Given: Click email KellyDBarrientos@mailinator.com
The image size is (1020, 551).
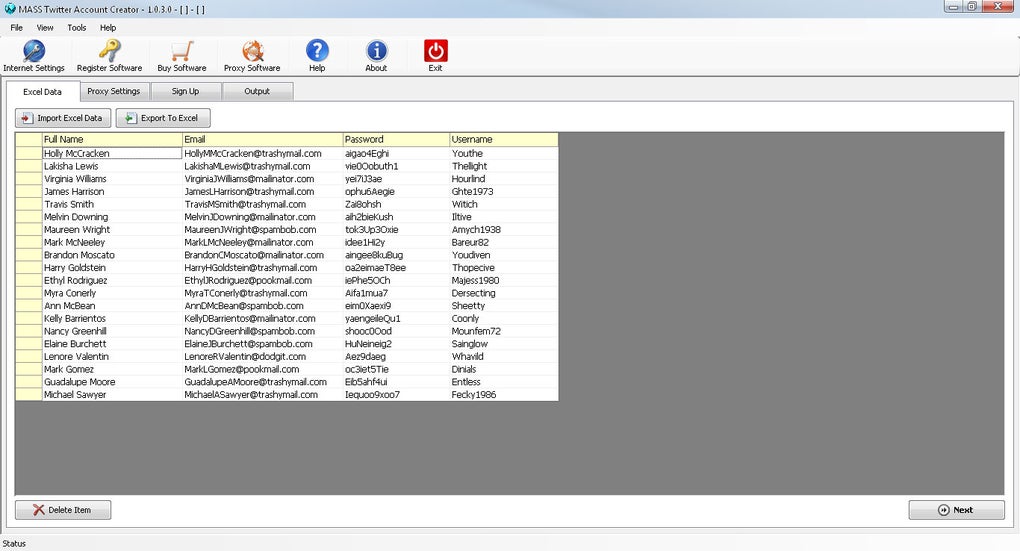Looking at the screenshot, I should [x=262, y=318].
